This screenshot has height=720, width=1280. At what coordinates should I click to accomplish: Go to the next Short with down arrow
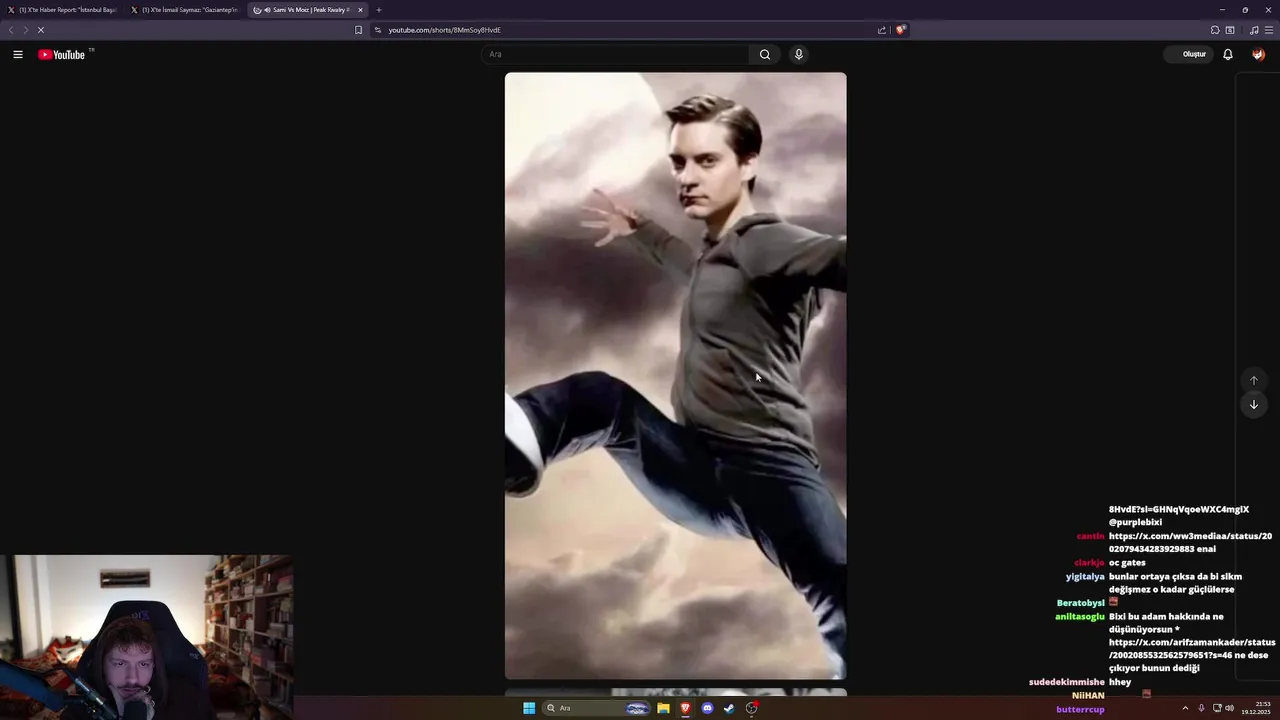[x=1254, y=405]
